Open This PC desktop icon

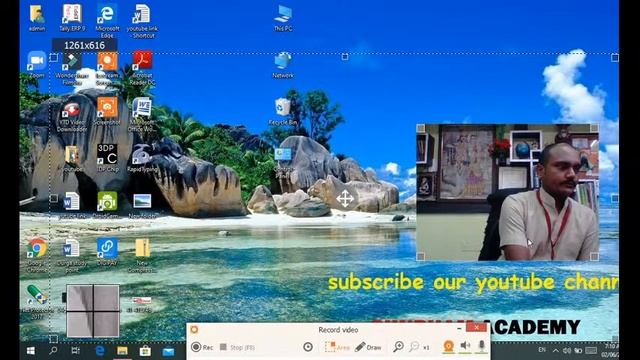coord(283,18)
